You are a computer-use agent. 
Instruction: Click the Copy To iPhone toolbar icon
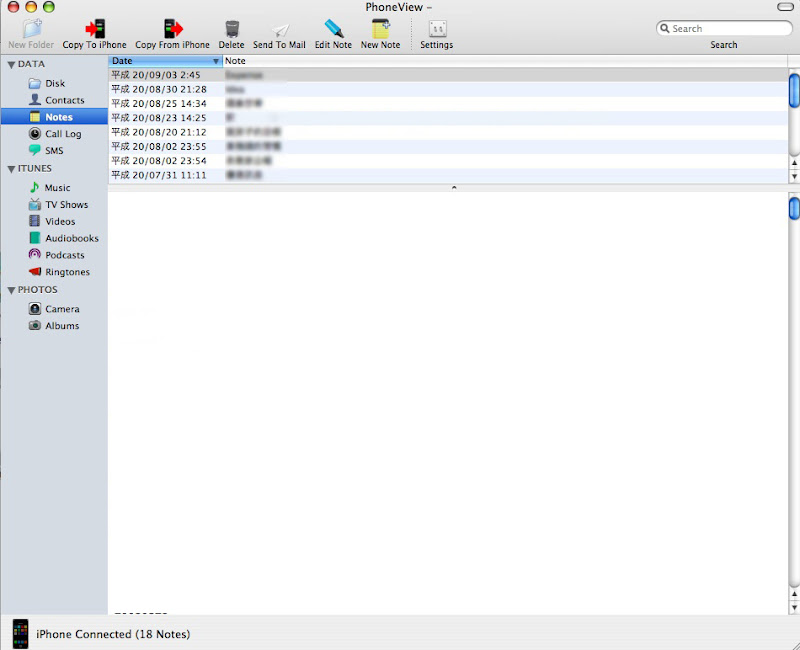coord(95,29)
